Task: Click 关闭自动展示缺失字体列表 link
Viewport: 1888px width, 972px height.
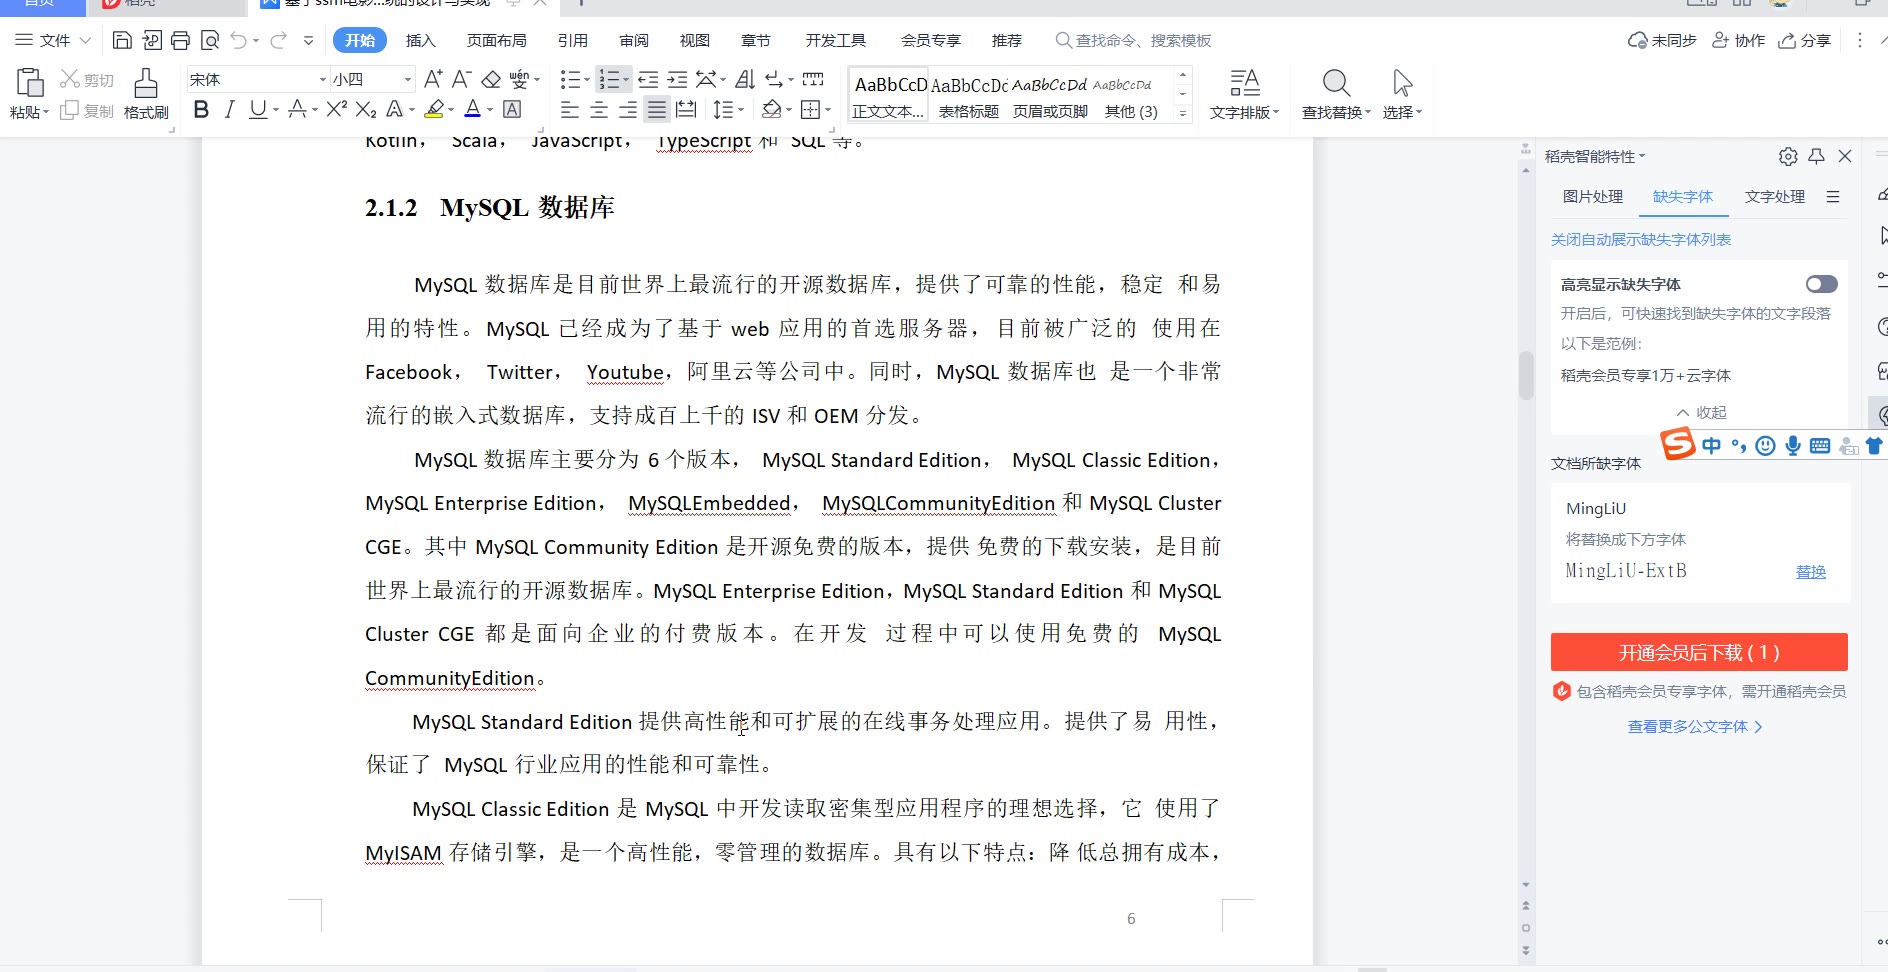Action: point(1641,239)
